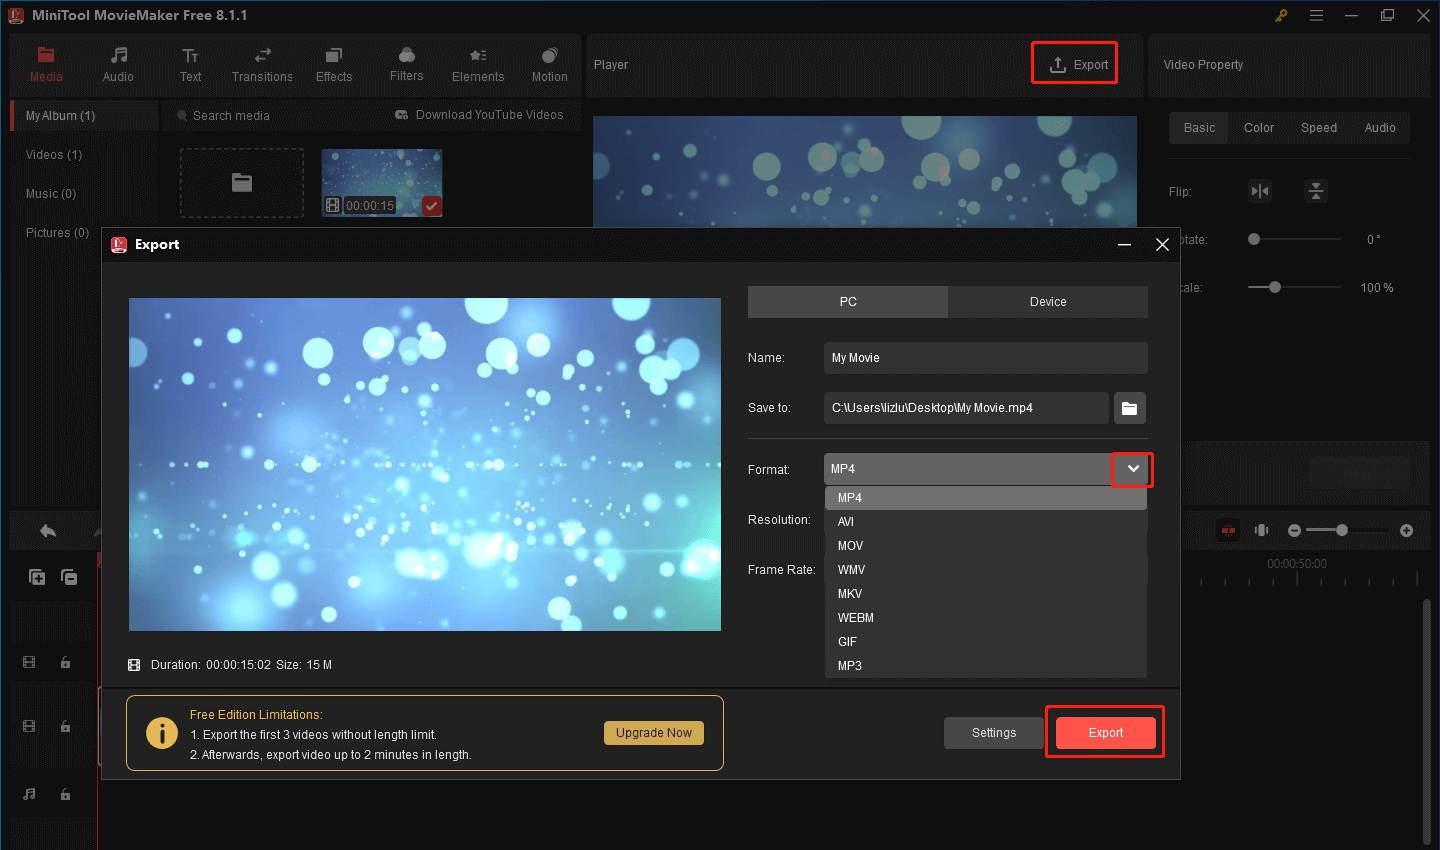Click the Name field containing My Movie

985,358
